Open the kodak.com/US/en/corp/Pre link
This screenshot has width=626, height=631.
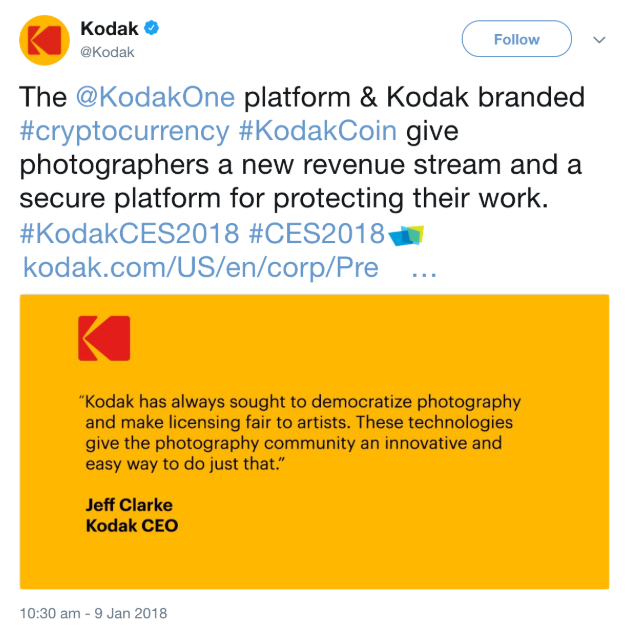coord(200,267)
